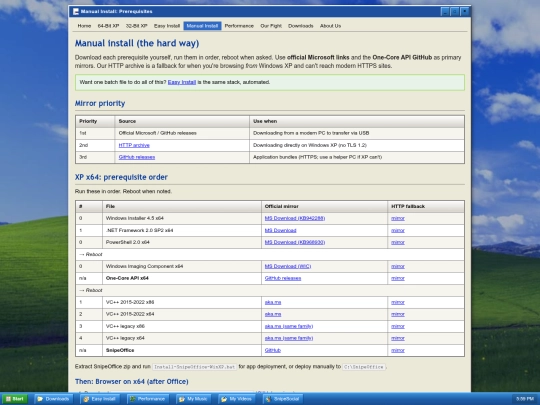Click the Install-SnipeOffice-WinXP.bat code text
Viewport: 540px width, 405px height.
[195, 367]
